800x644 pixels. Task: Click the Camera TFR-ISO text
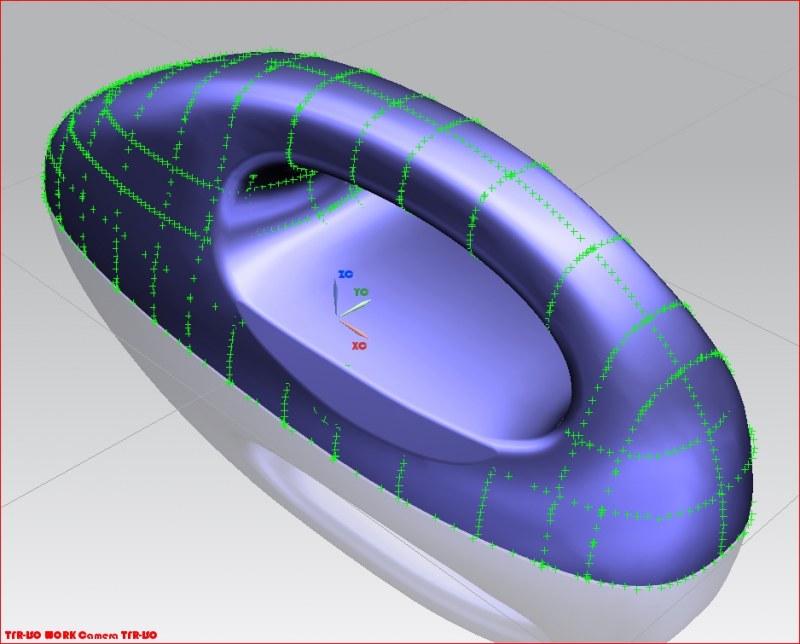[118, 635]
